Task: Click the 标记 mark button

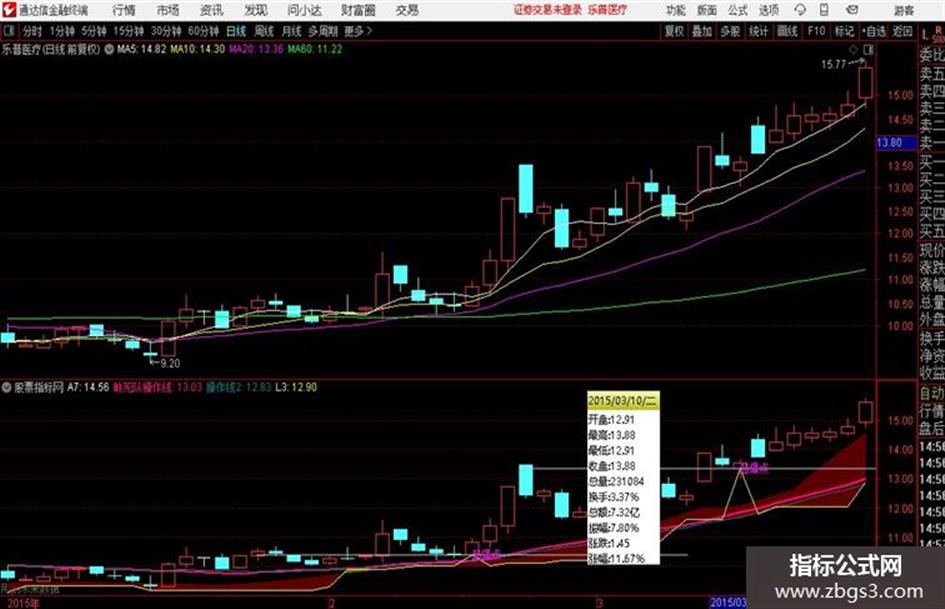Action: pos(844,31)
